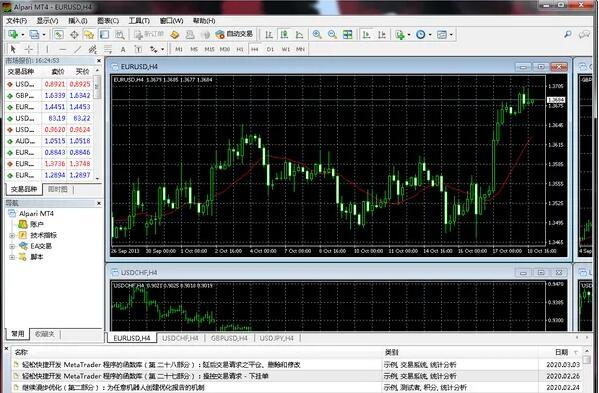This screenshot has height=393, width=599.
Task: Expand the 技术指标 tree node
Action: pos(12,236)
